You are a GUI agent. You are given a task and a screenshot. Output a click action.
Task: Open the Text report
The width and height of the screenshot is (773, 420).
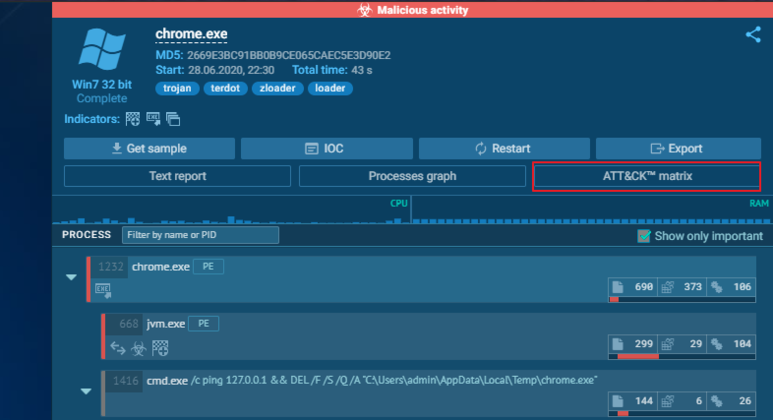coord(177,176)
